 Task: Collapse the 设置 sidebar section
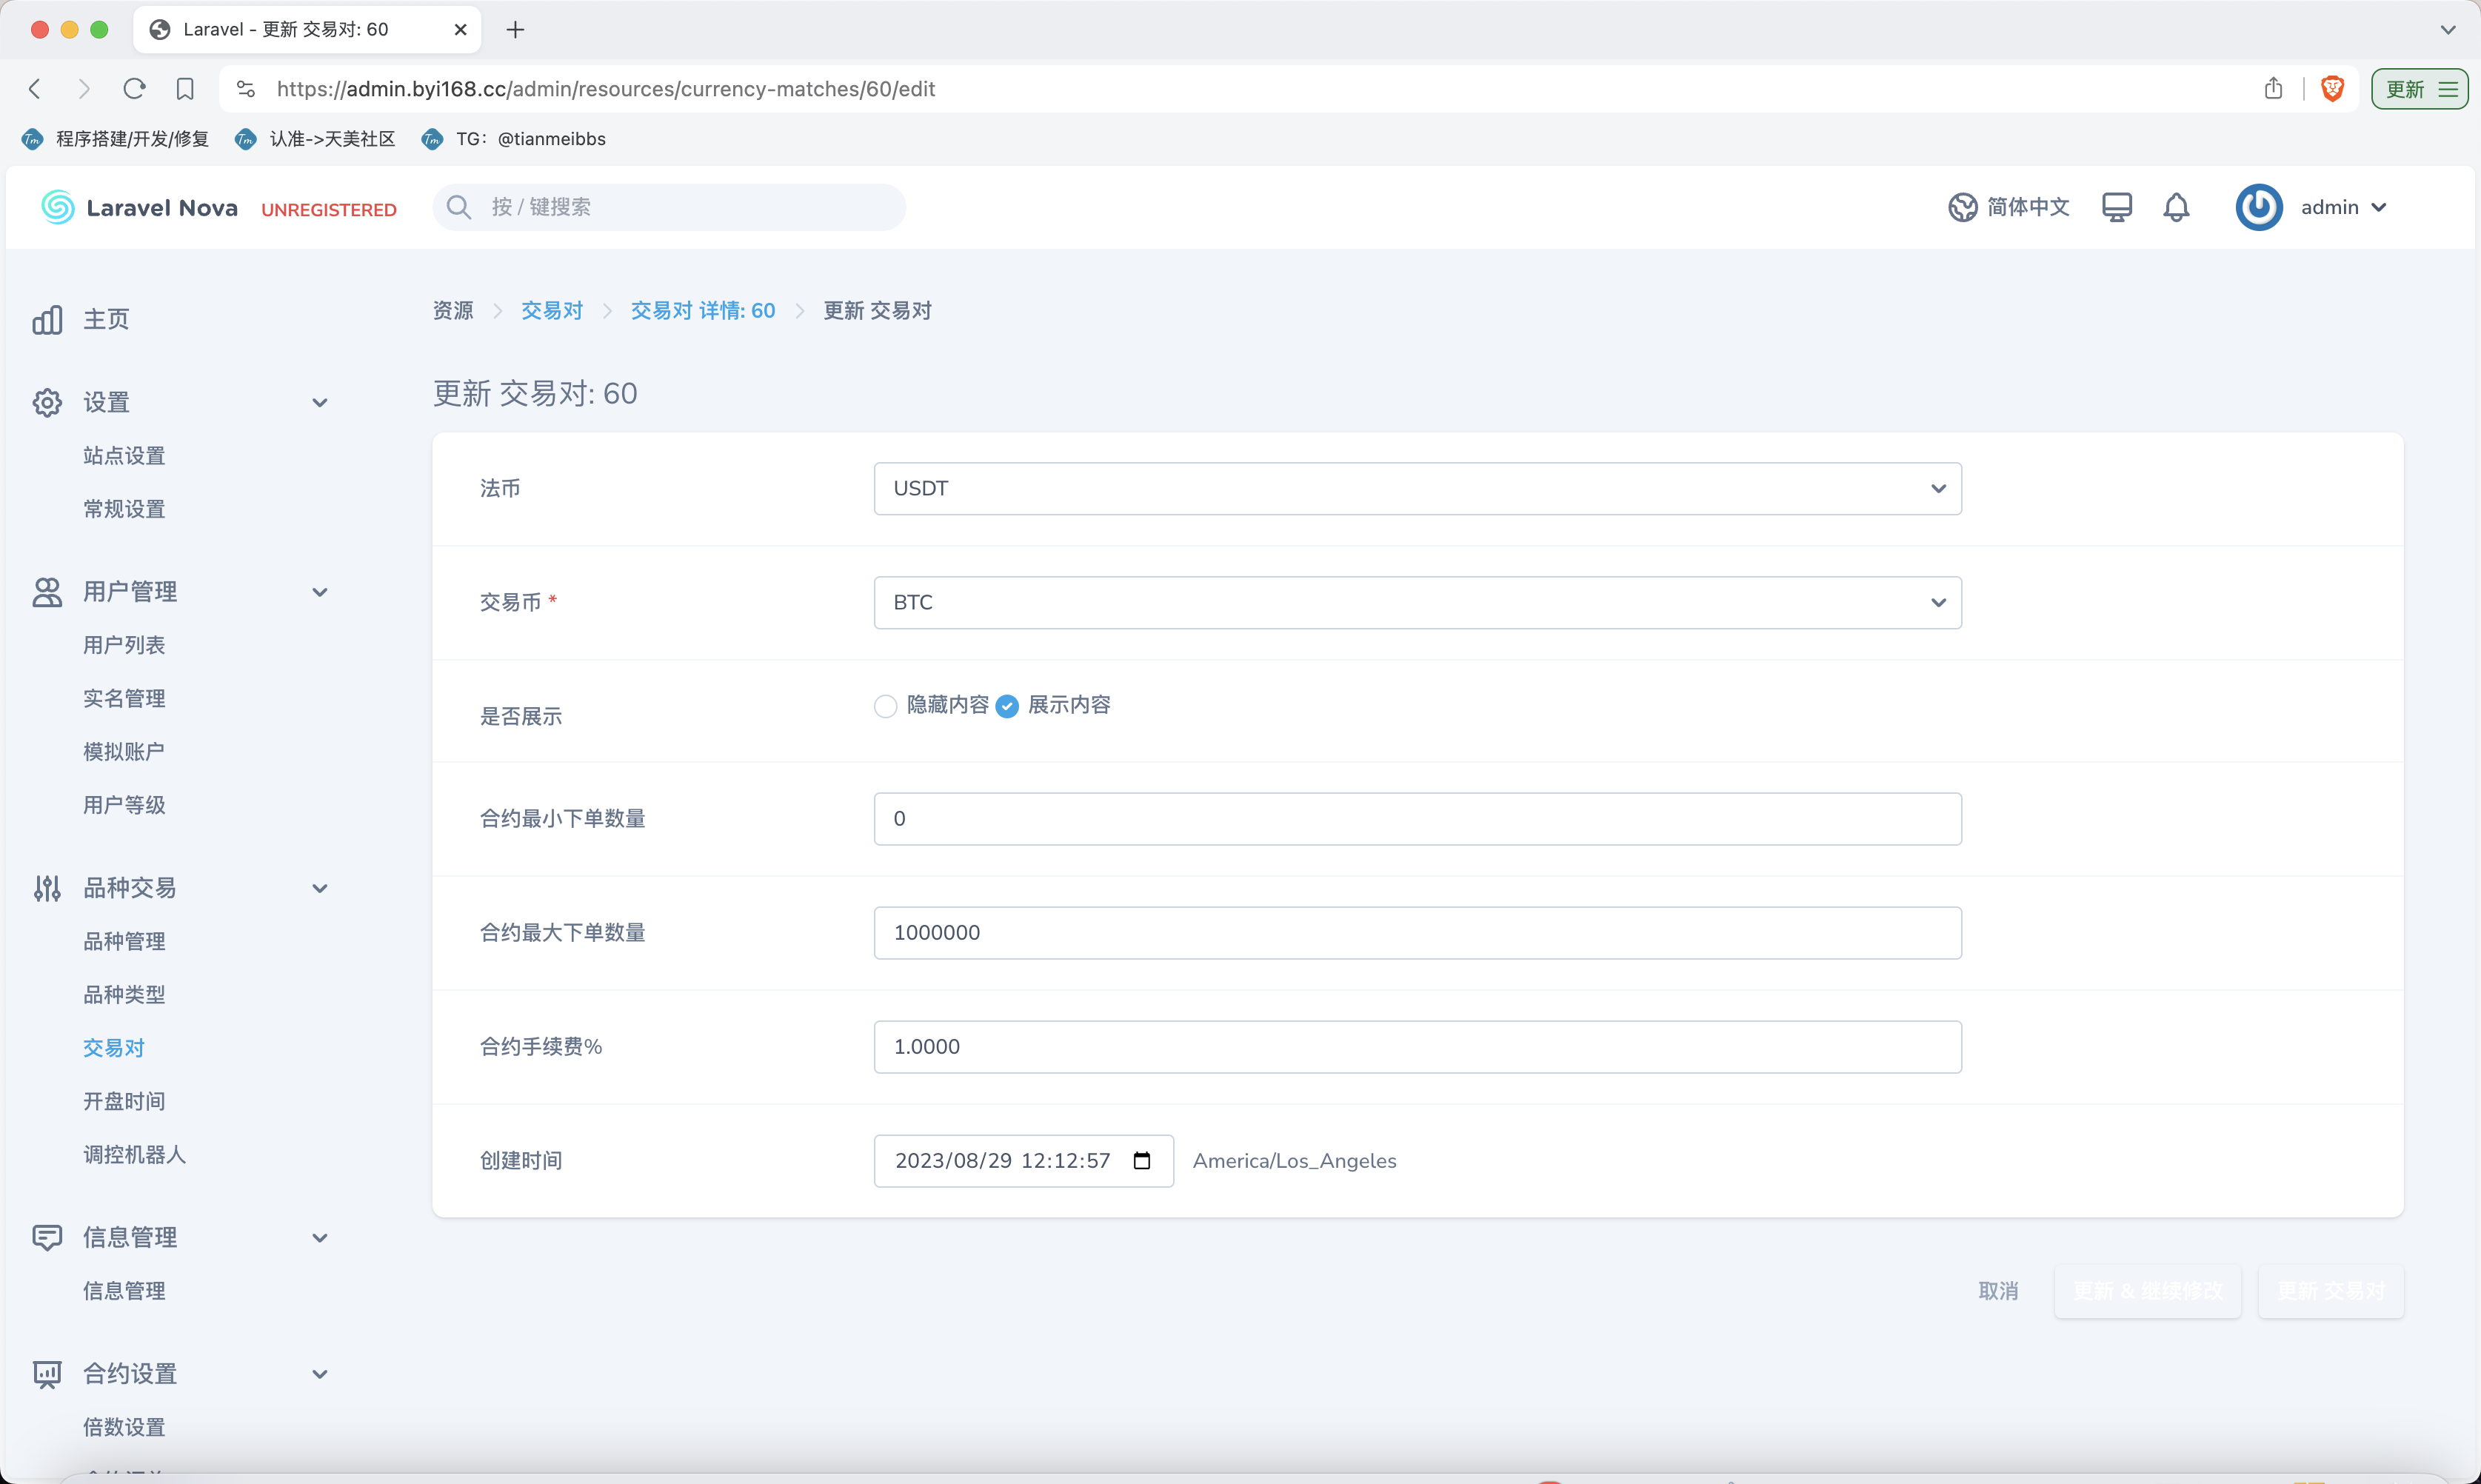coord(320,403)
